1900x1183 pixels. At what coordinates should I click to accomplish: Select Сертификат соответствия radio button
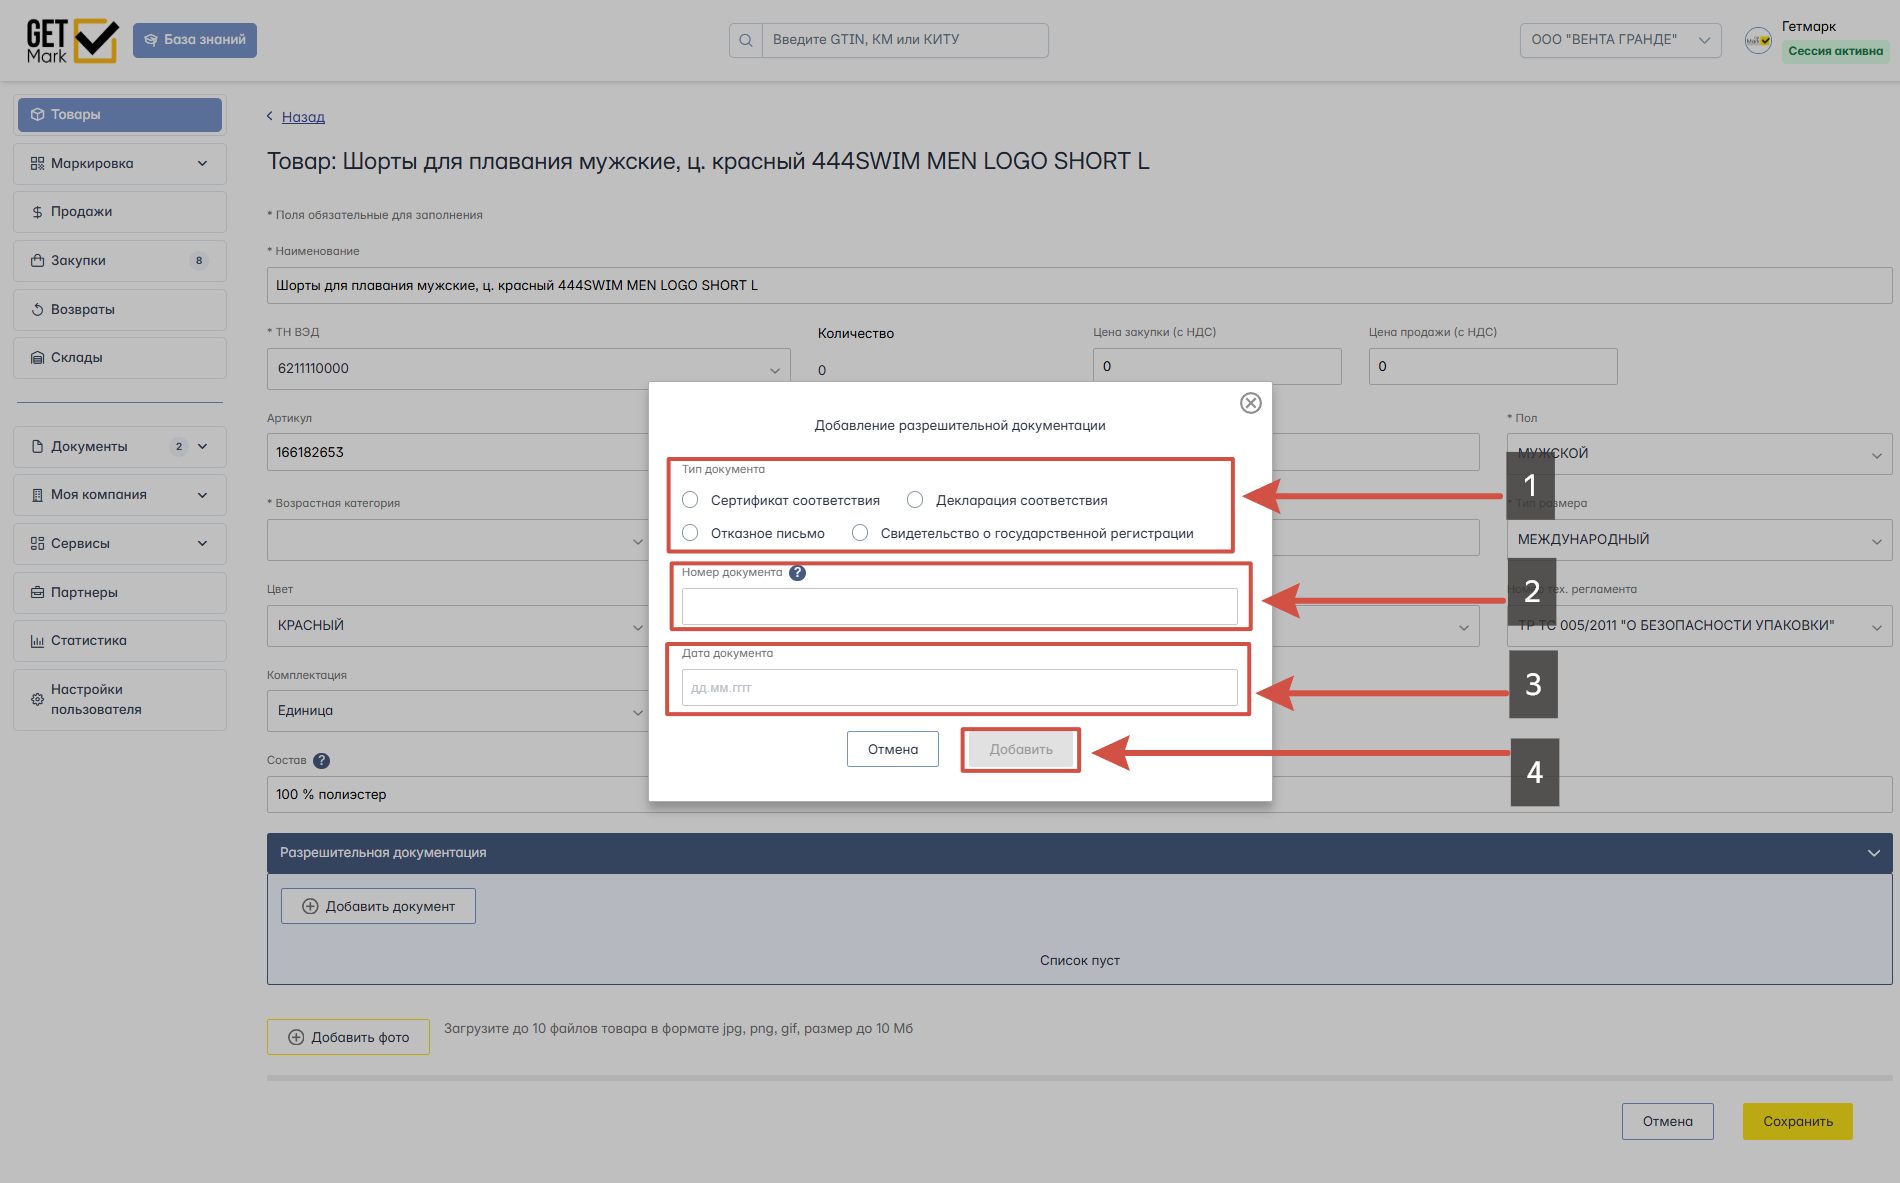[x=690, y=500]
